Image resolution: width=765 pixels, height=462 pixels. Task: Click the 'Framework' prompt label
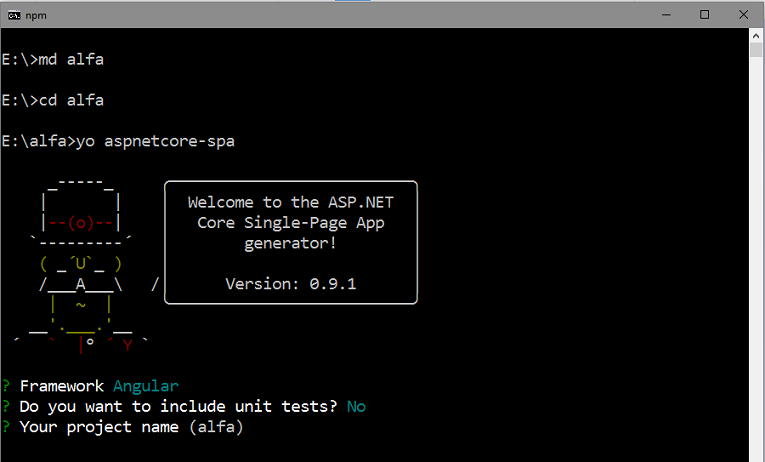pos(62,386)
